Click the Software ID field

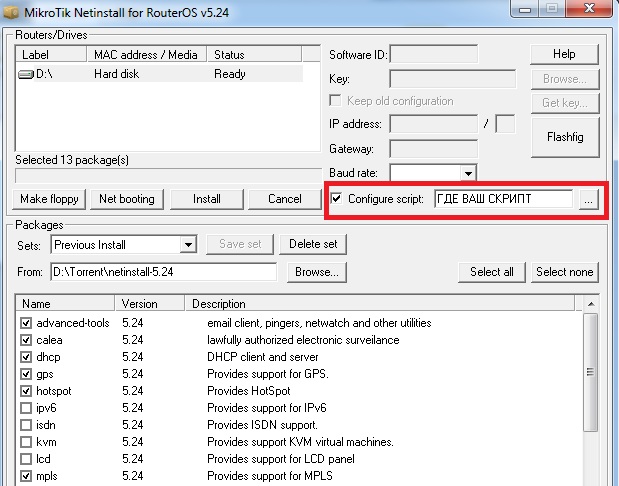pos(433,54)
